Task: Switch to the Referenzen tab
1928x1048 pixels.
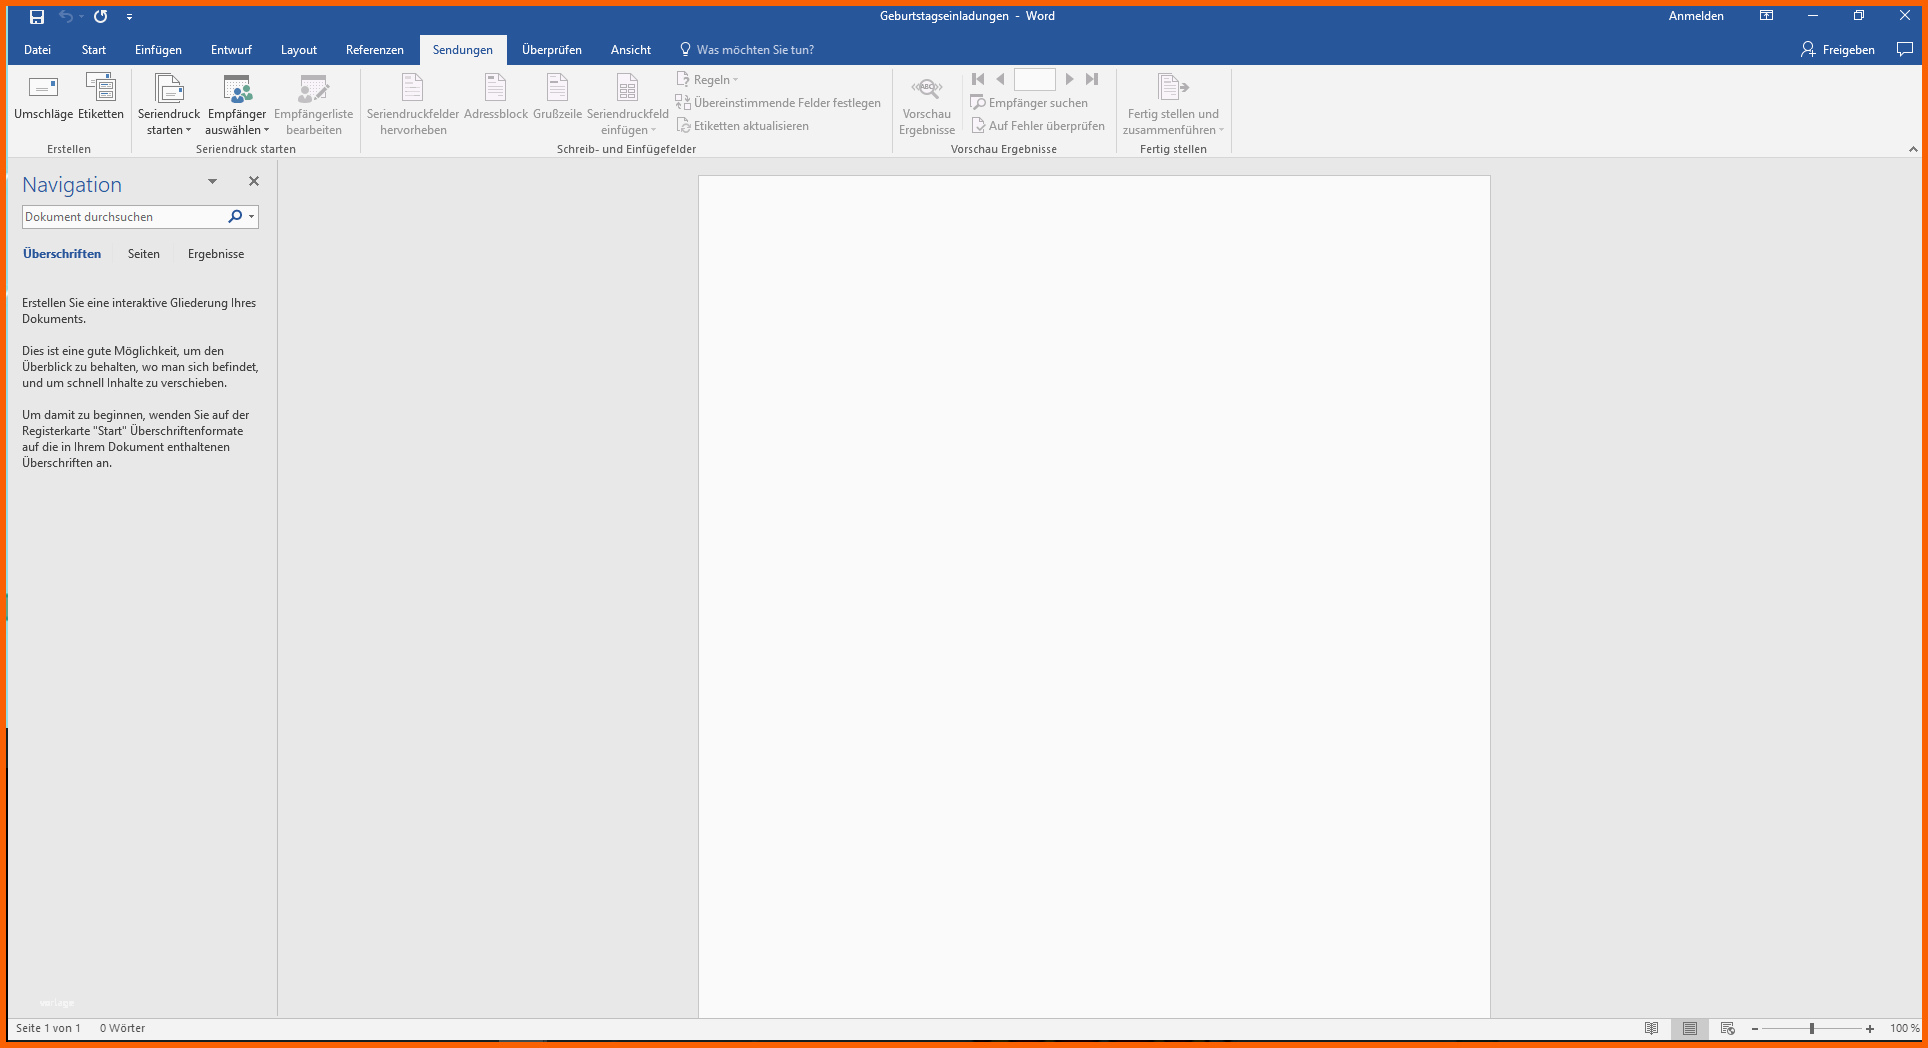Action: click(375, 50)
